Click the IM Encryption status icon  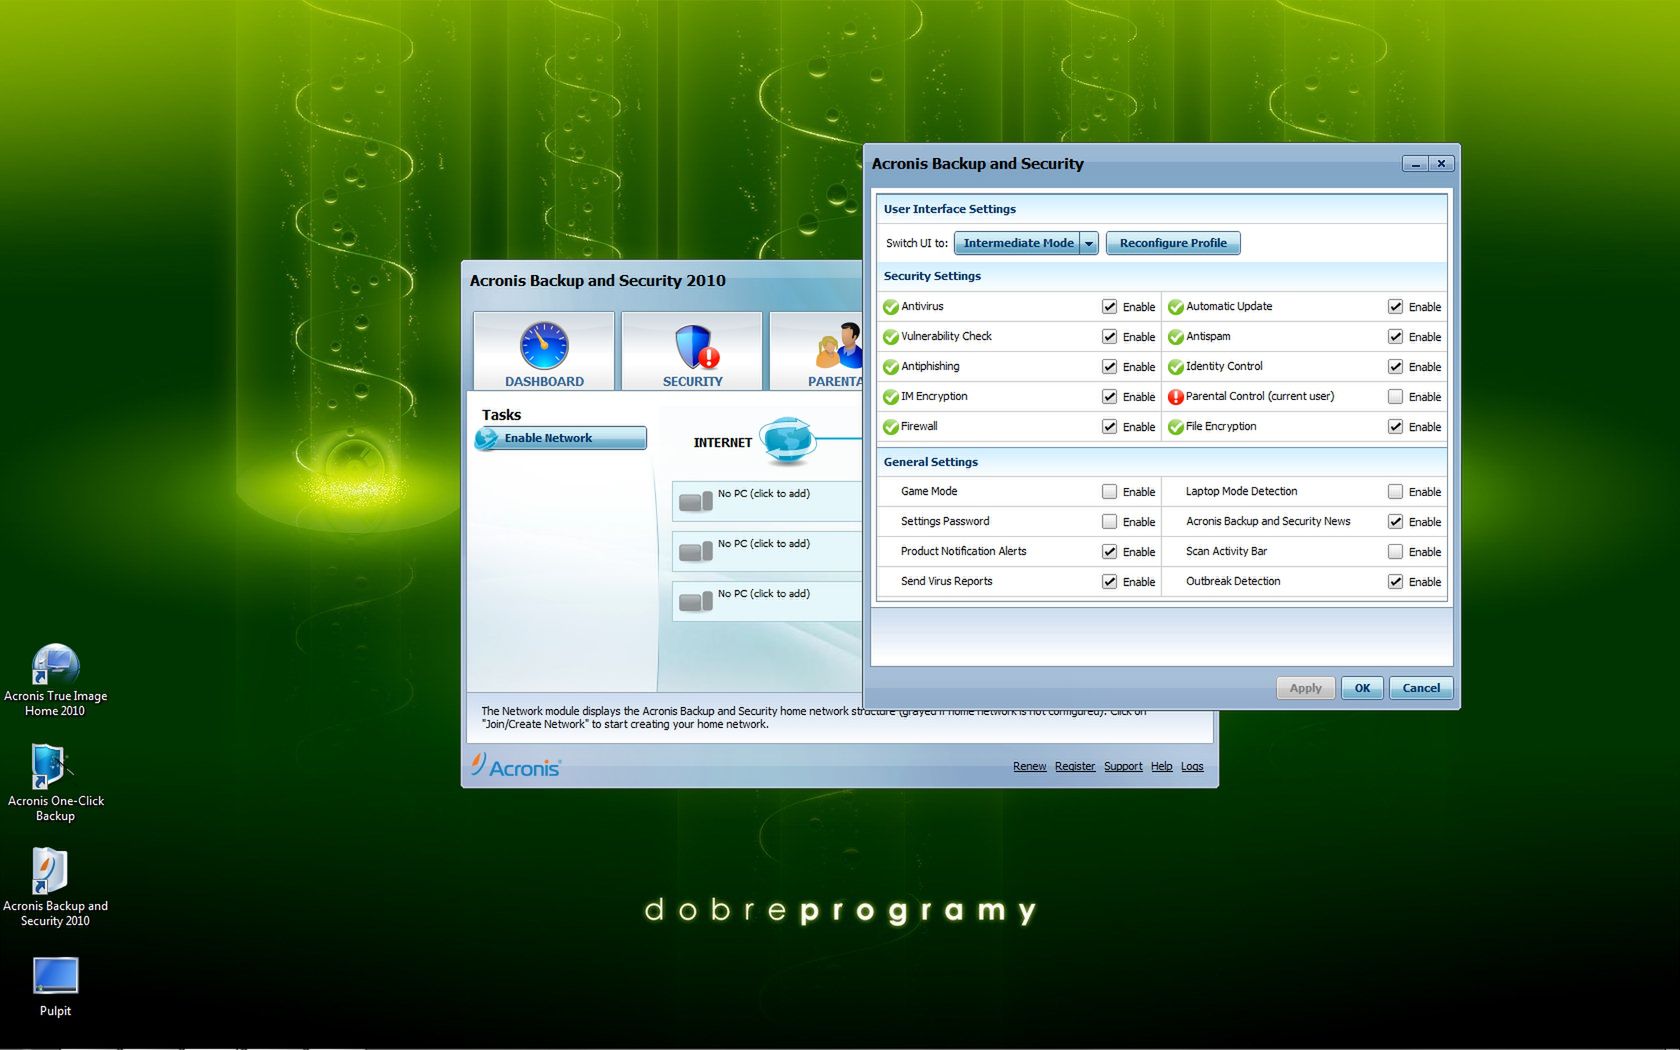pyautogui.click(x=891, y=397)
